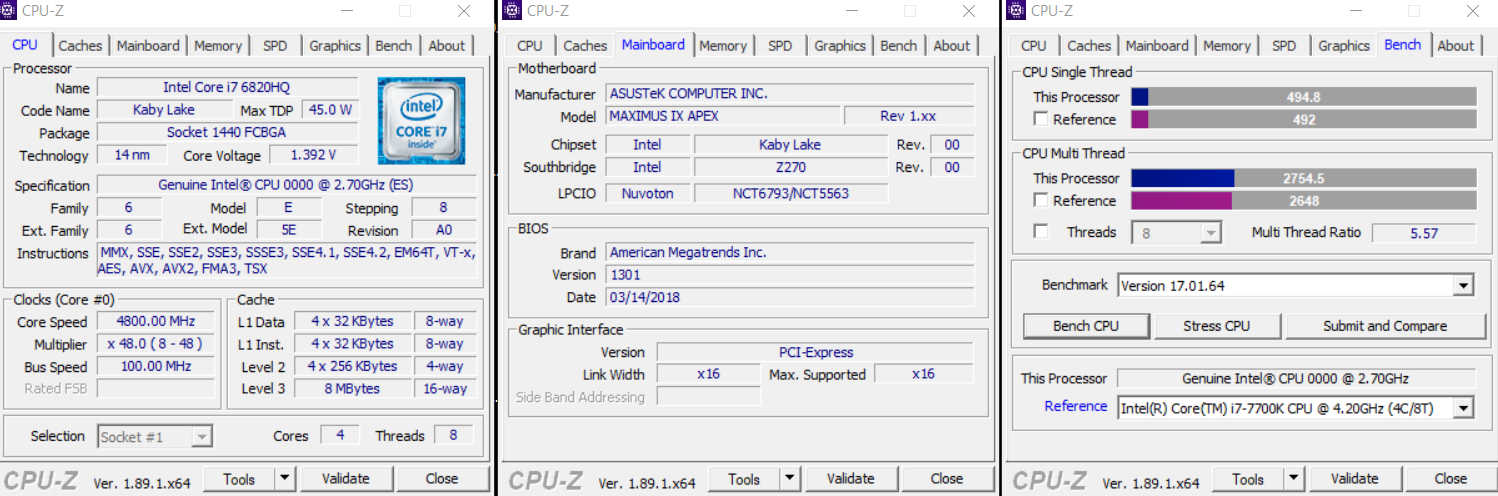The image size is (1498, 496).
Task: Enable Reference checkbox under CPU Single Thread
Action: (x=1041, y=119)
